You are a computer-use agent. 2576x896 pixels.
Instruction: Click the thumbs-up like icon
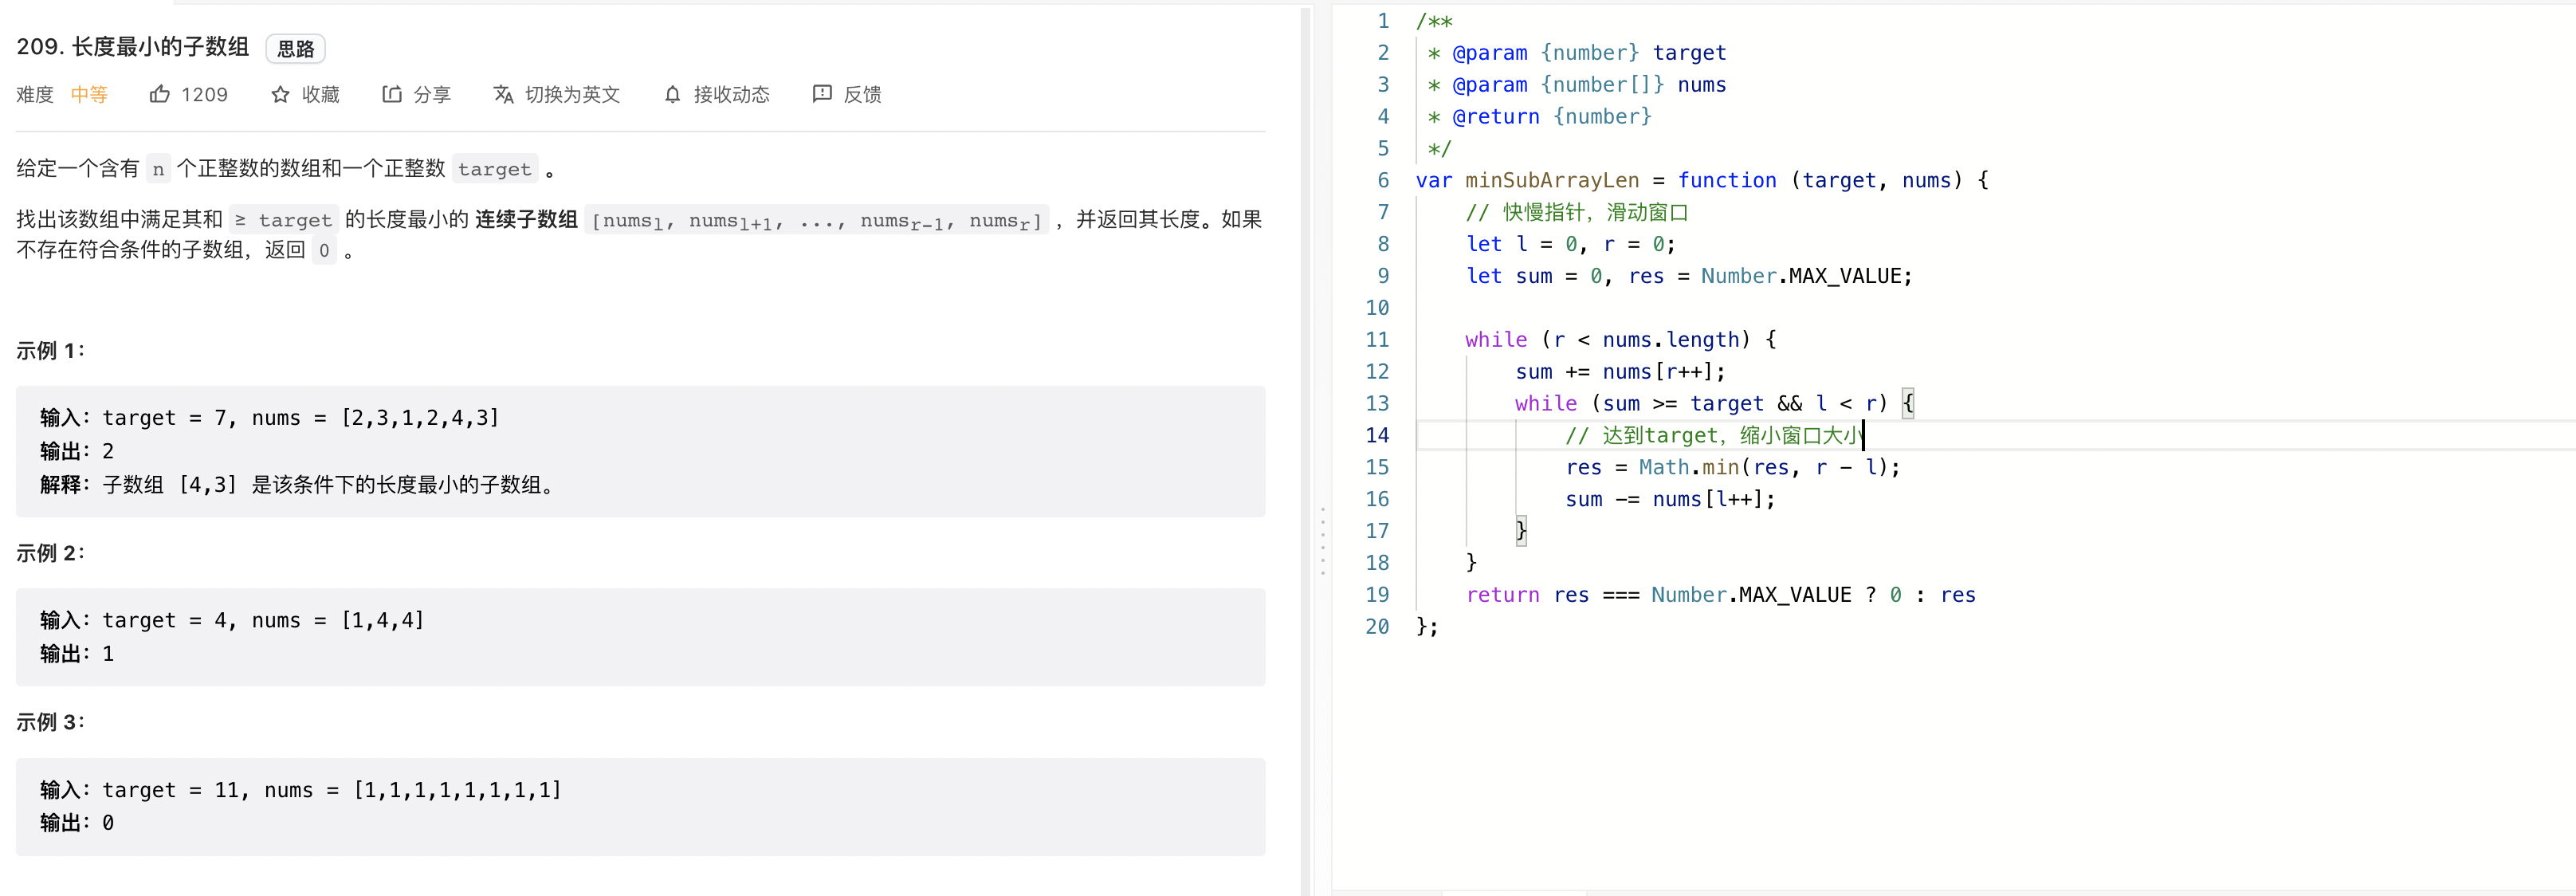coord(159,94)
